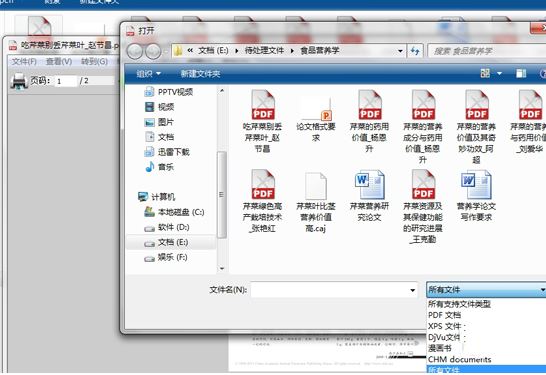Collapse the 所有文件 file type combo box
Viewport: 546px width, 375px height.
[x=486, y=290]
